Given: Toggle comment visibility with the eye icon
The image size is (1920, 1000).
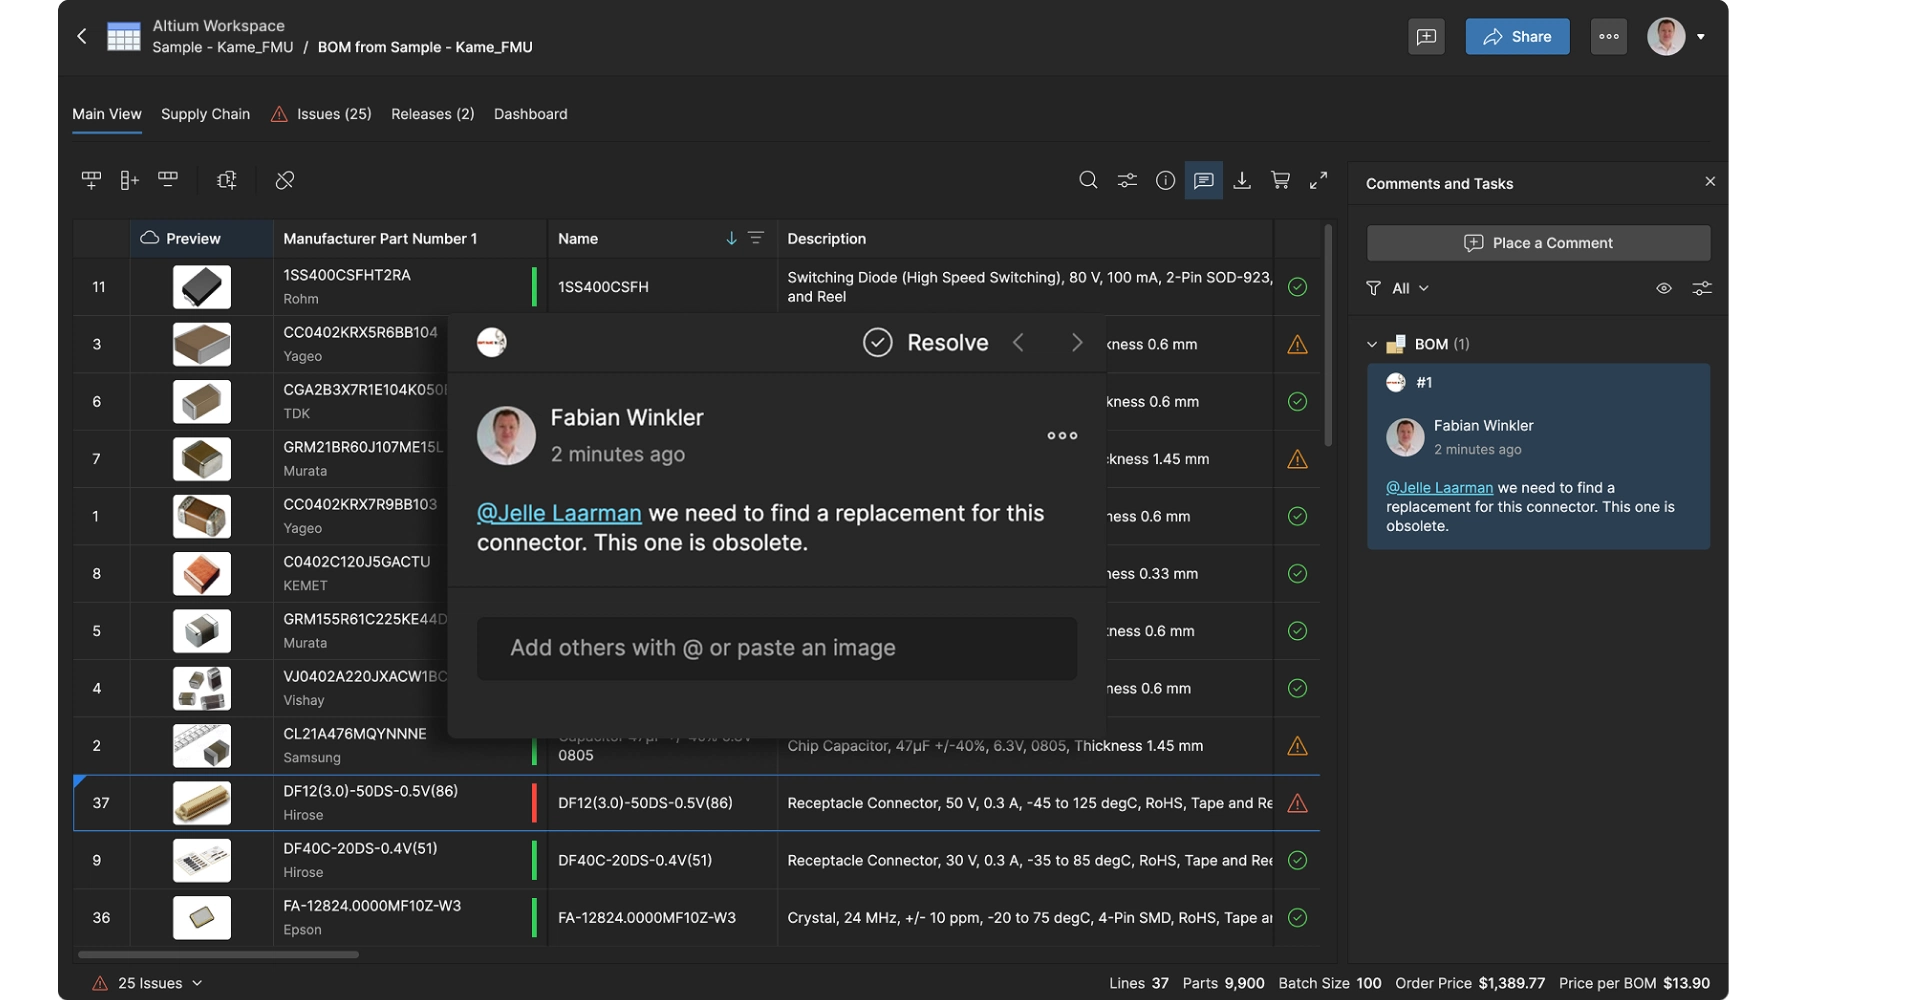Looking at the screenshot, I should click(1664, 288).
